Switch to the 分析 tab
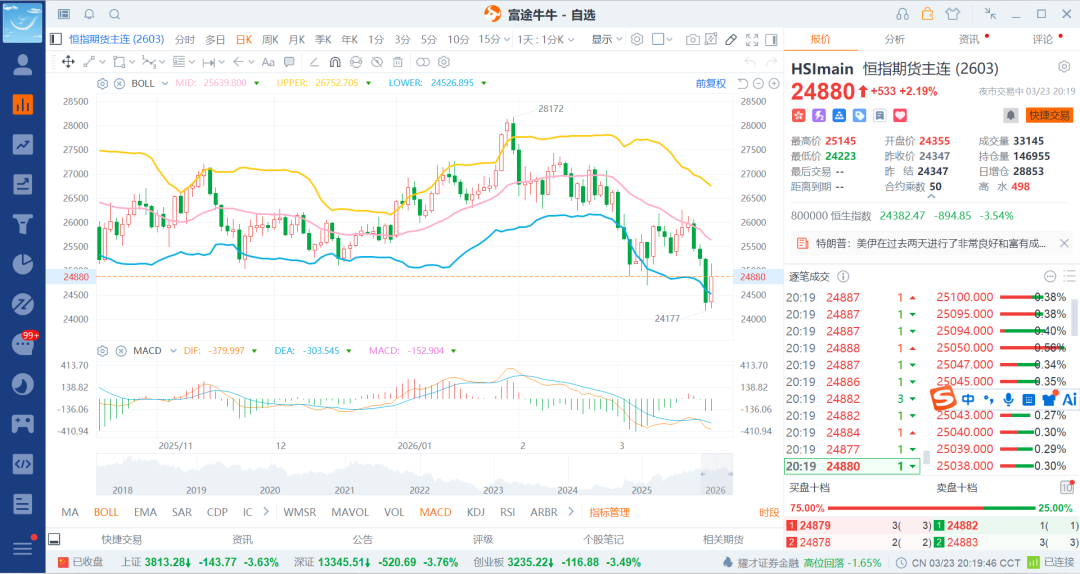1080x574 pixels. [x=894, y=39]
